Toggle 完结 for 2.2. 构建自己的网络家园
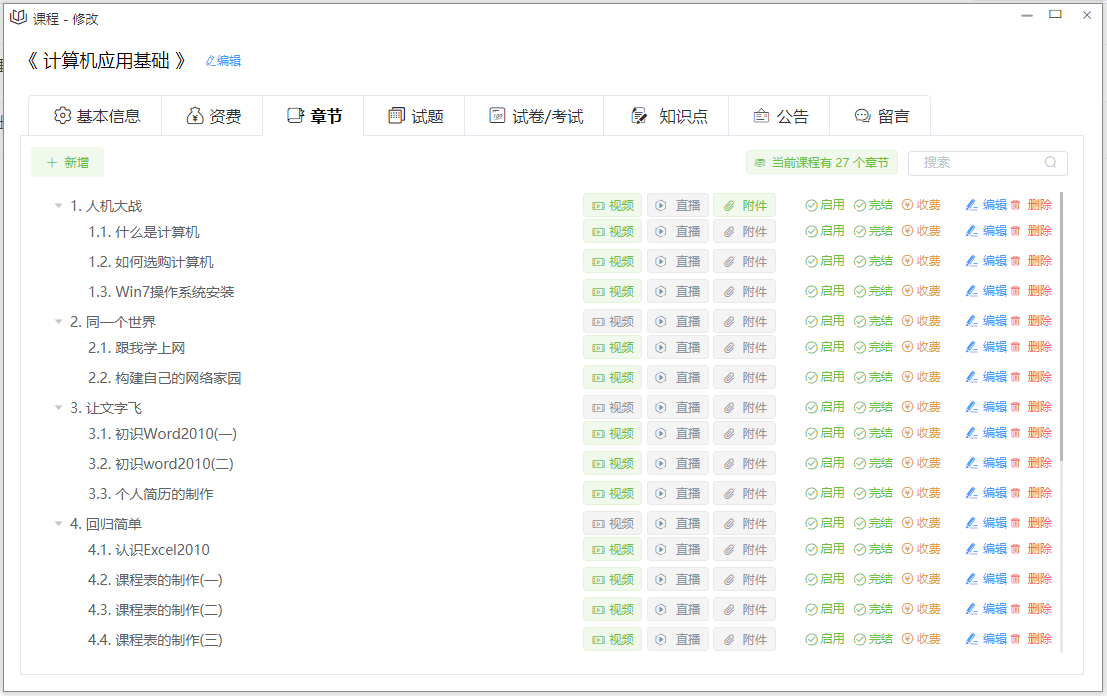Viewport: 1107px width, 696px height. point(873,377)
